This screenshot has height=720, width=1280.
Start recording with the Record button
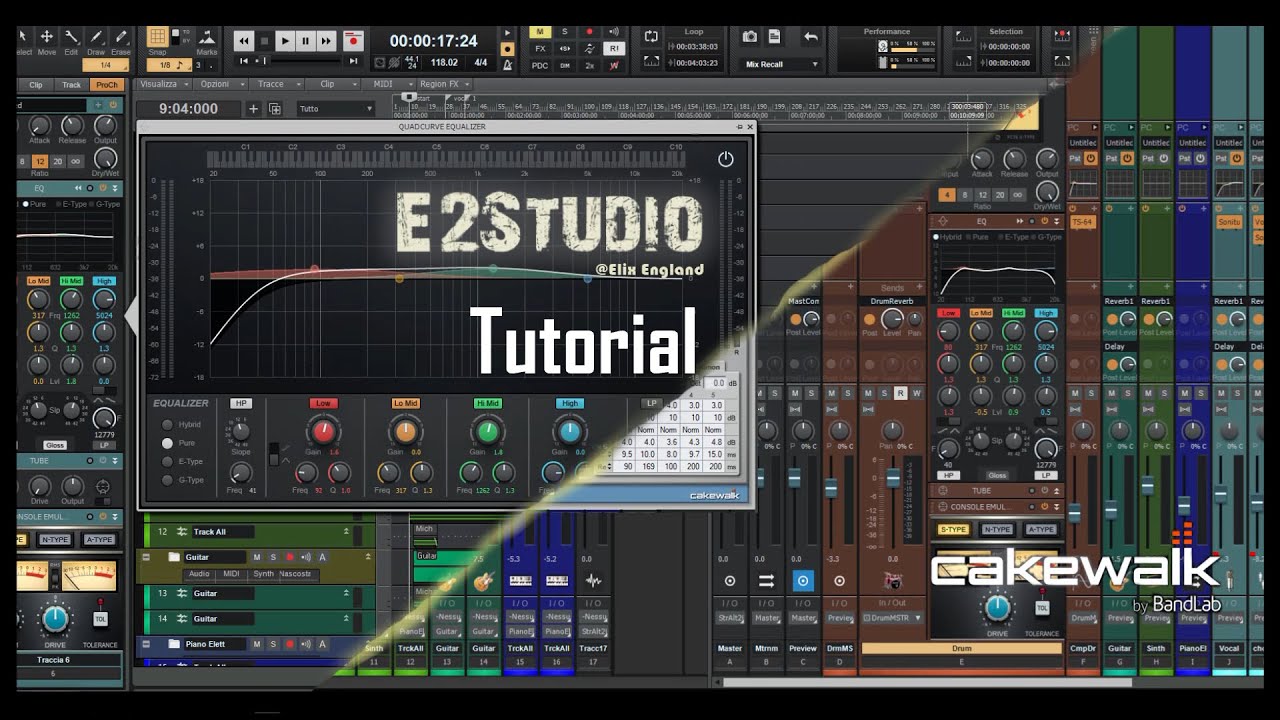click(x=352, y=41)
